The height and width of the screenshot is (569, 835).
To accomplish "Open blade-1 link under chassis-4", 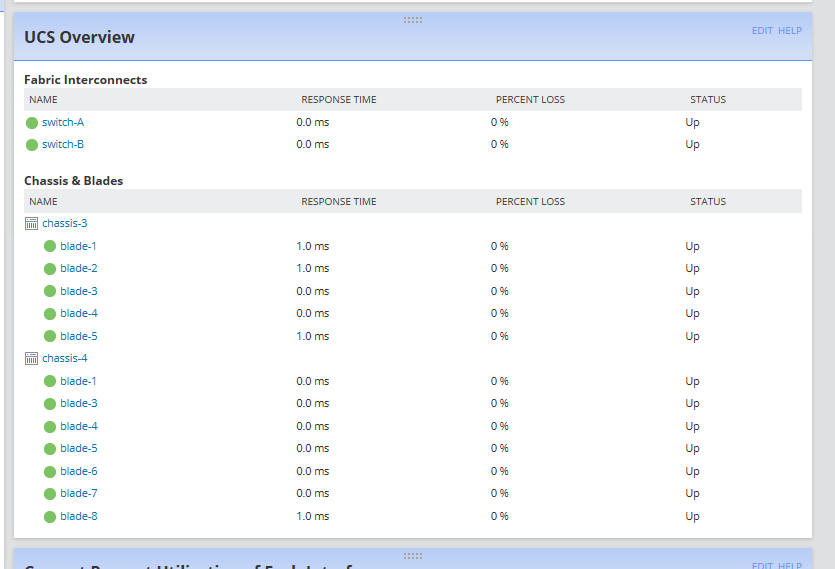I will coord(78,381).
